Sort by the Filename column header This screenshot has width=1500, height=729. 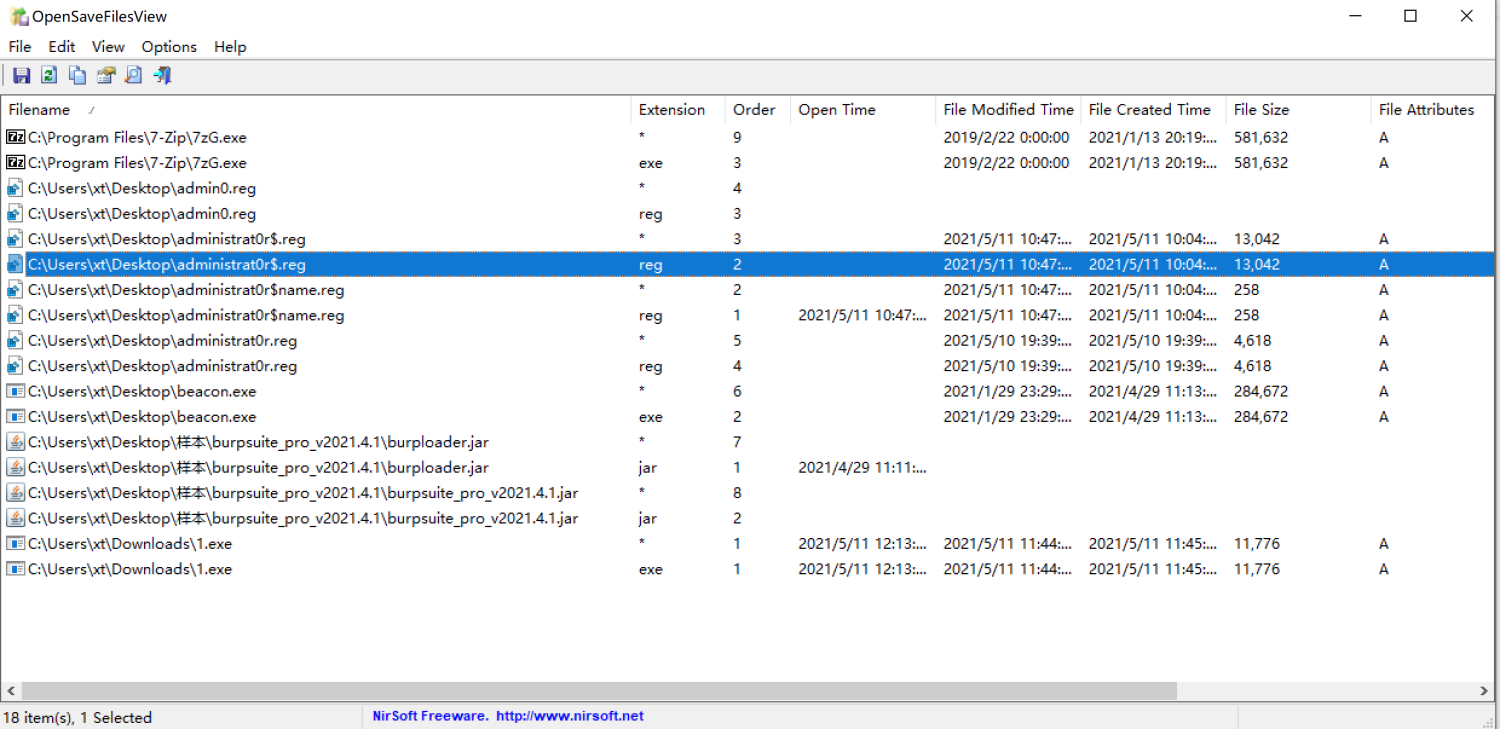(x=316, y=110)
